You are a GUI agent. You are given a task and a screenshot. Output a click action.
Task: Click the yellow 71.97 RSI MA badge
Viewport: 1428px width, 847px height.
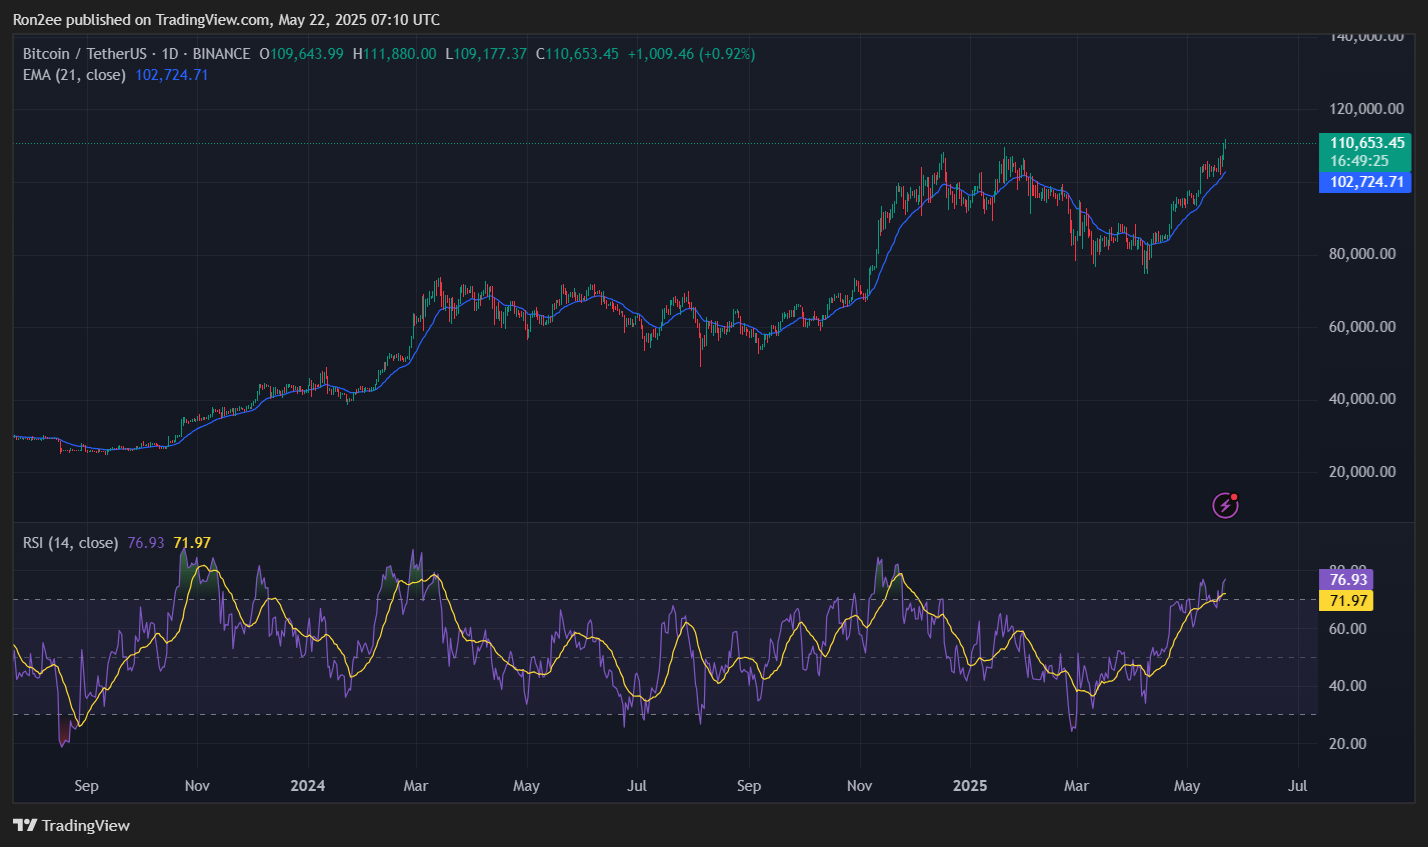pyautogui.click(x=1347, y=600)
